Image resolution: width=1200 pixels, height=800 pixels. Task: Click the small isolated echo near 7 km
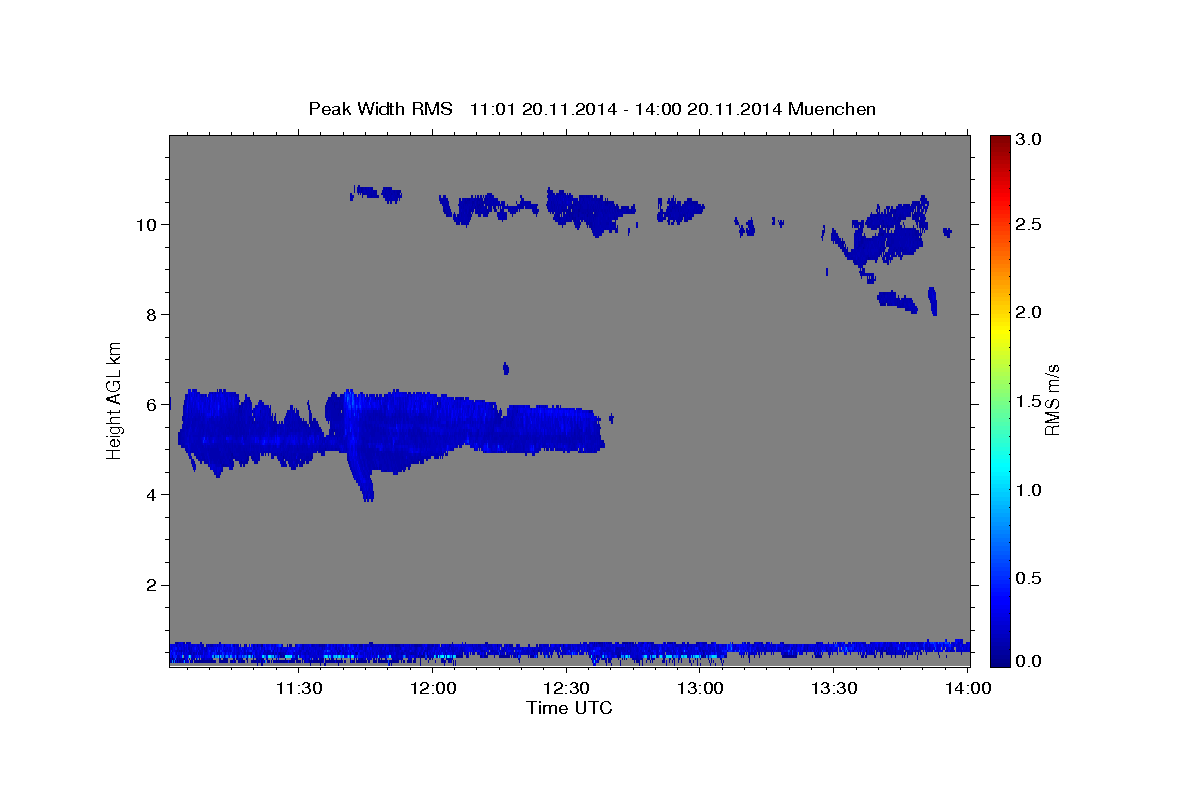(x=506, y=368)
